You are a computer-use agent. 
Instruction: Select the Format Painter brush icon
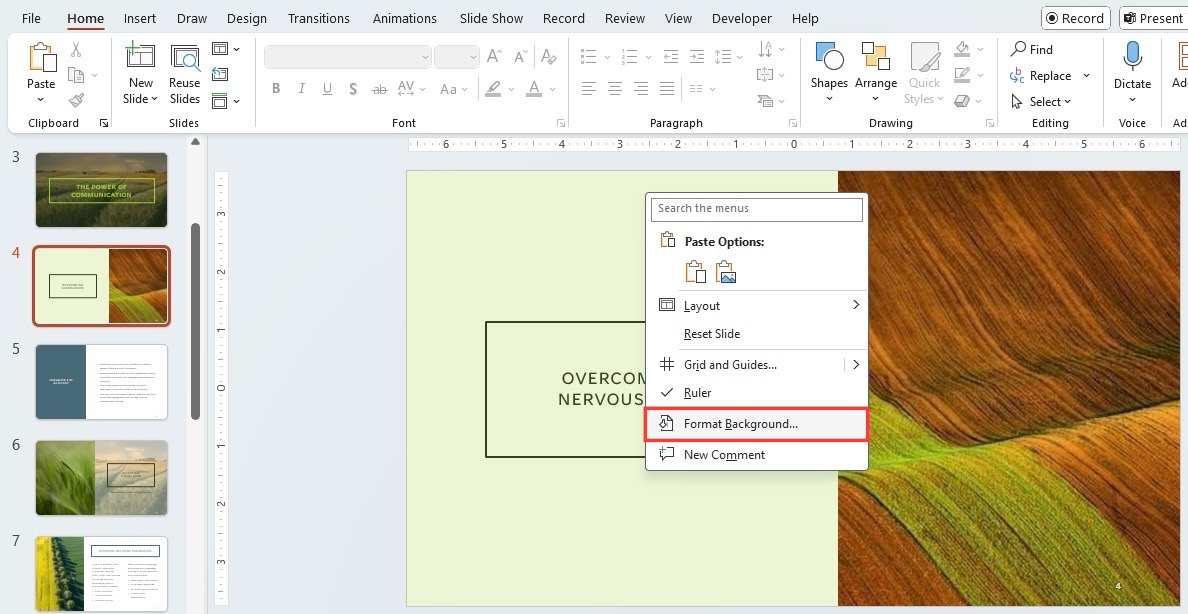point(76,101)
